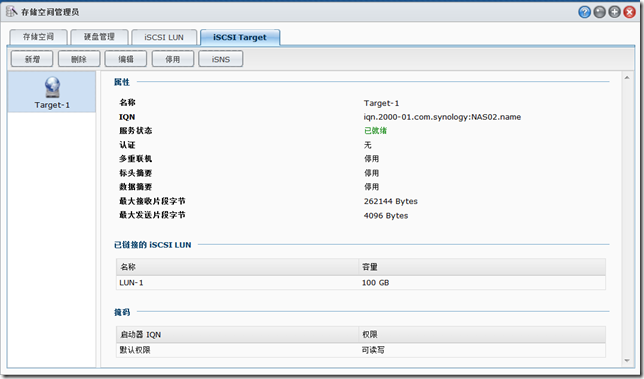Viewport: 644px width, 379px height.
Task: Click the gray minimize window icon
Action: pyautogui.click(x=600, y=12)
